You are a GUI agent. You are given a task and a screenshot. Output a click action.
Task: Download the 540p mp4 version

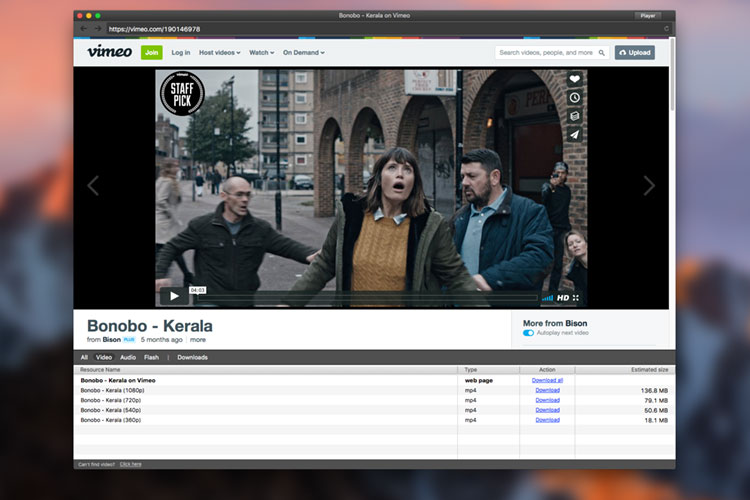[548, 410]
